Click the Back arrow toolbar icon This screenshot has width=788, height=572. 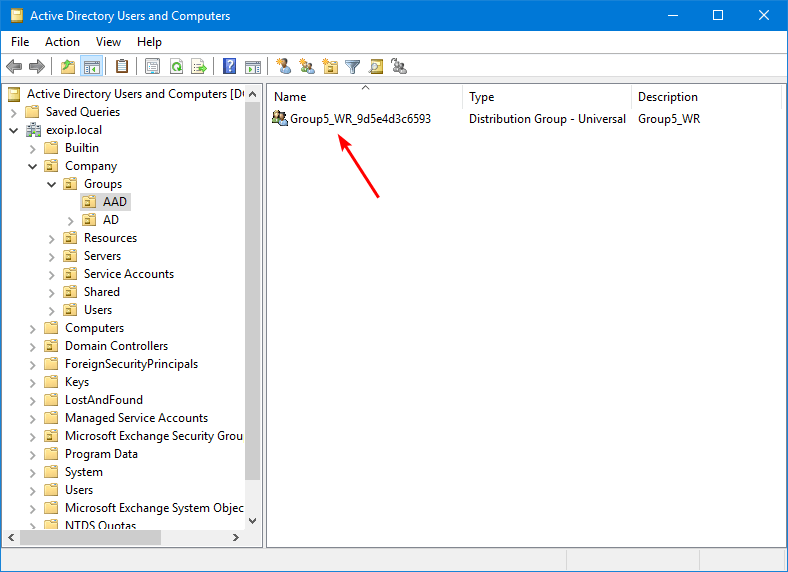(14, 67)
